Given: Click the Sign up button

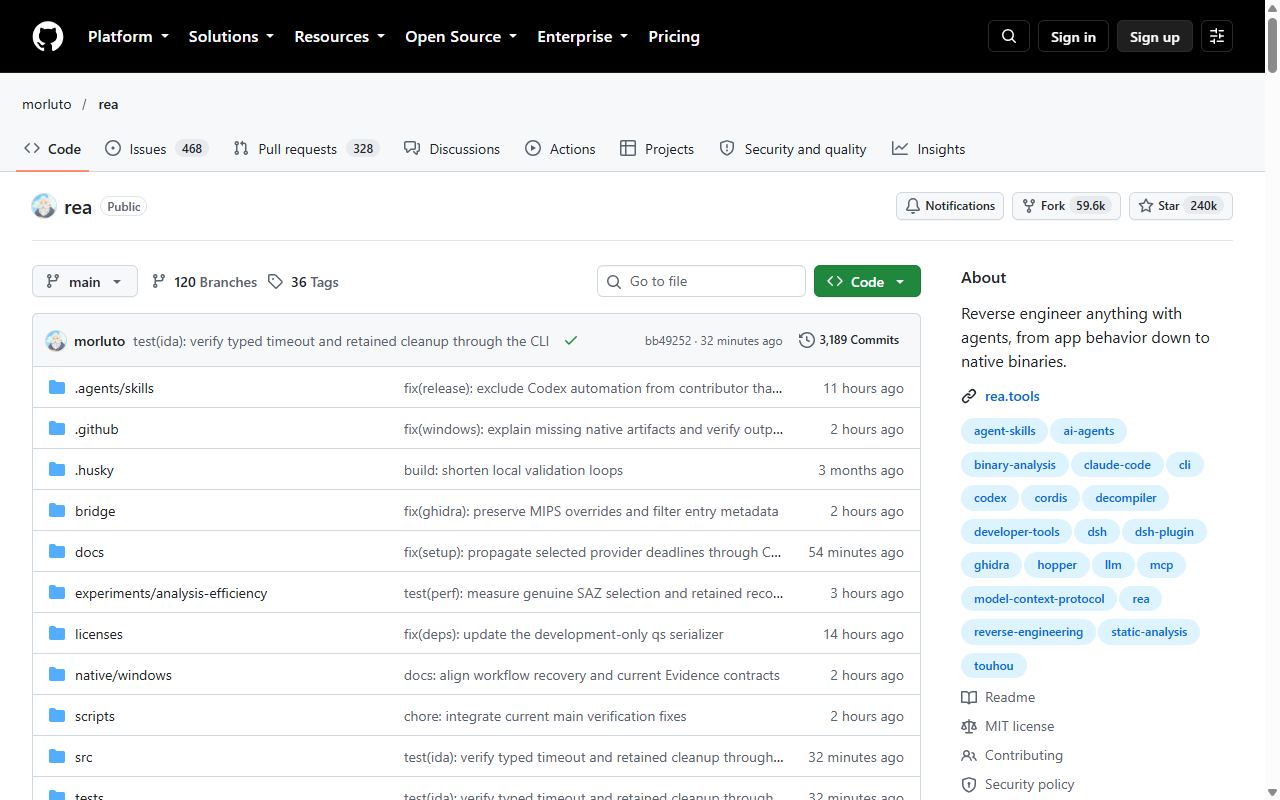Looking at the screenshot, I should tap(1155, 37).
